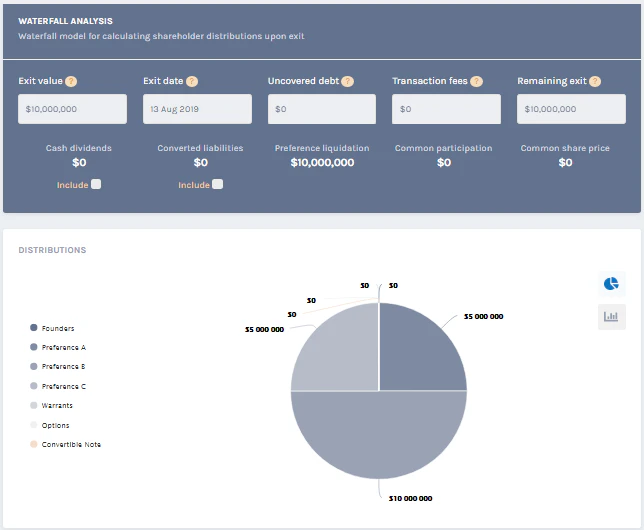The image size is (644, 530).
Task: Click the Common participation $0 value
Action: [x=444, y=162]
